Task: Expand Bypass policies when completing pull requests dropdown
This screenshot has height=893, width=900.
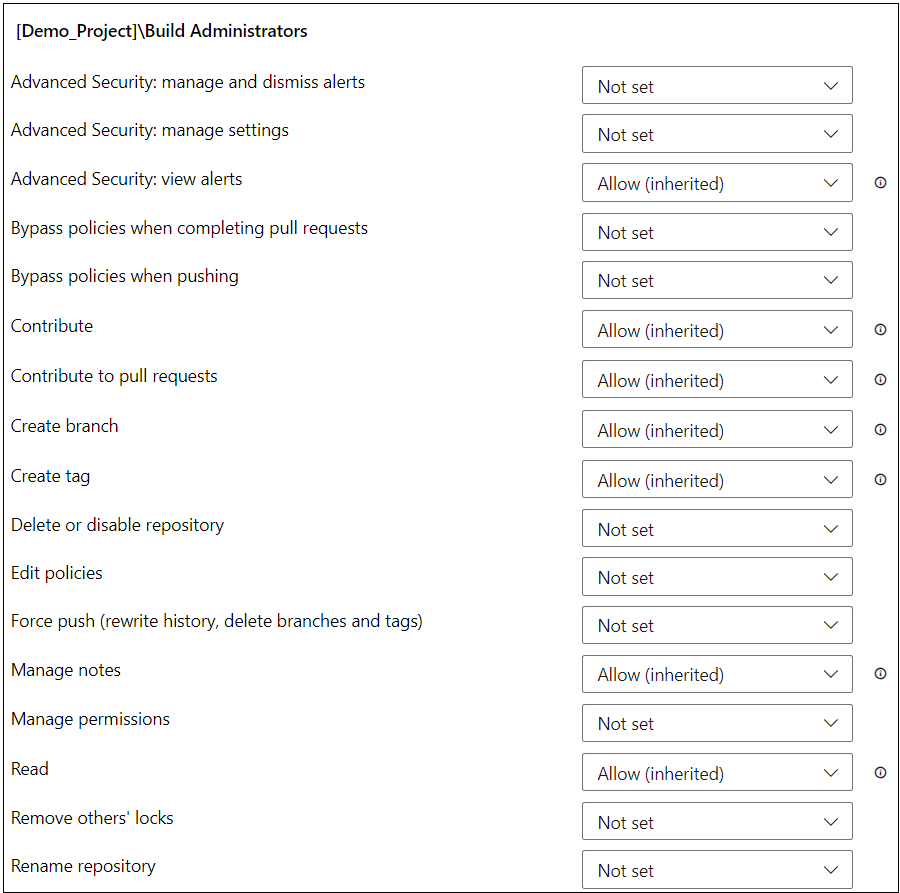Action: click(x=717, y=232)
